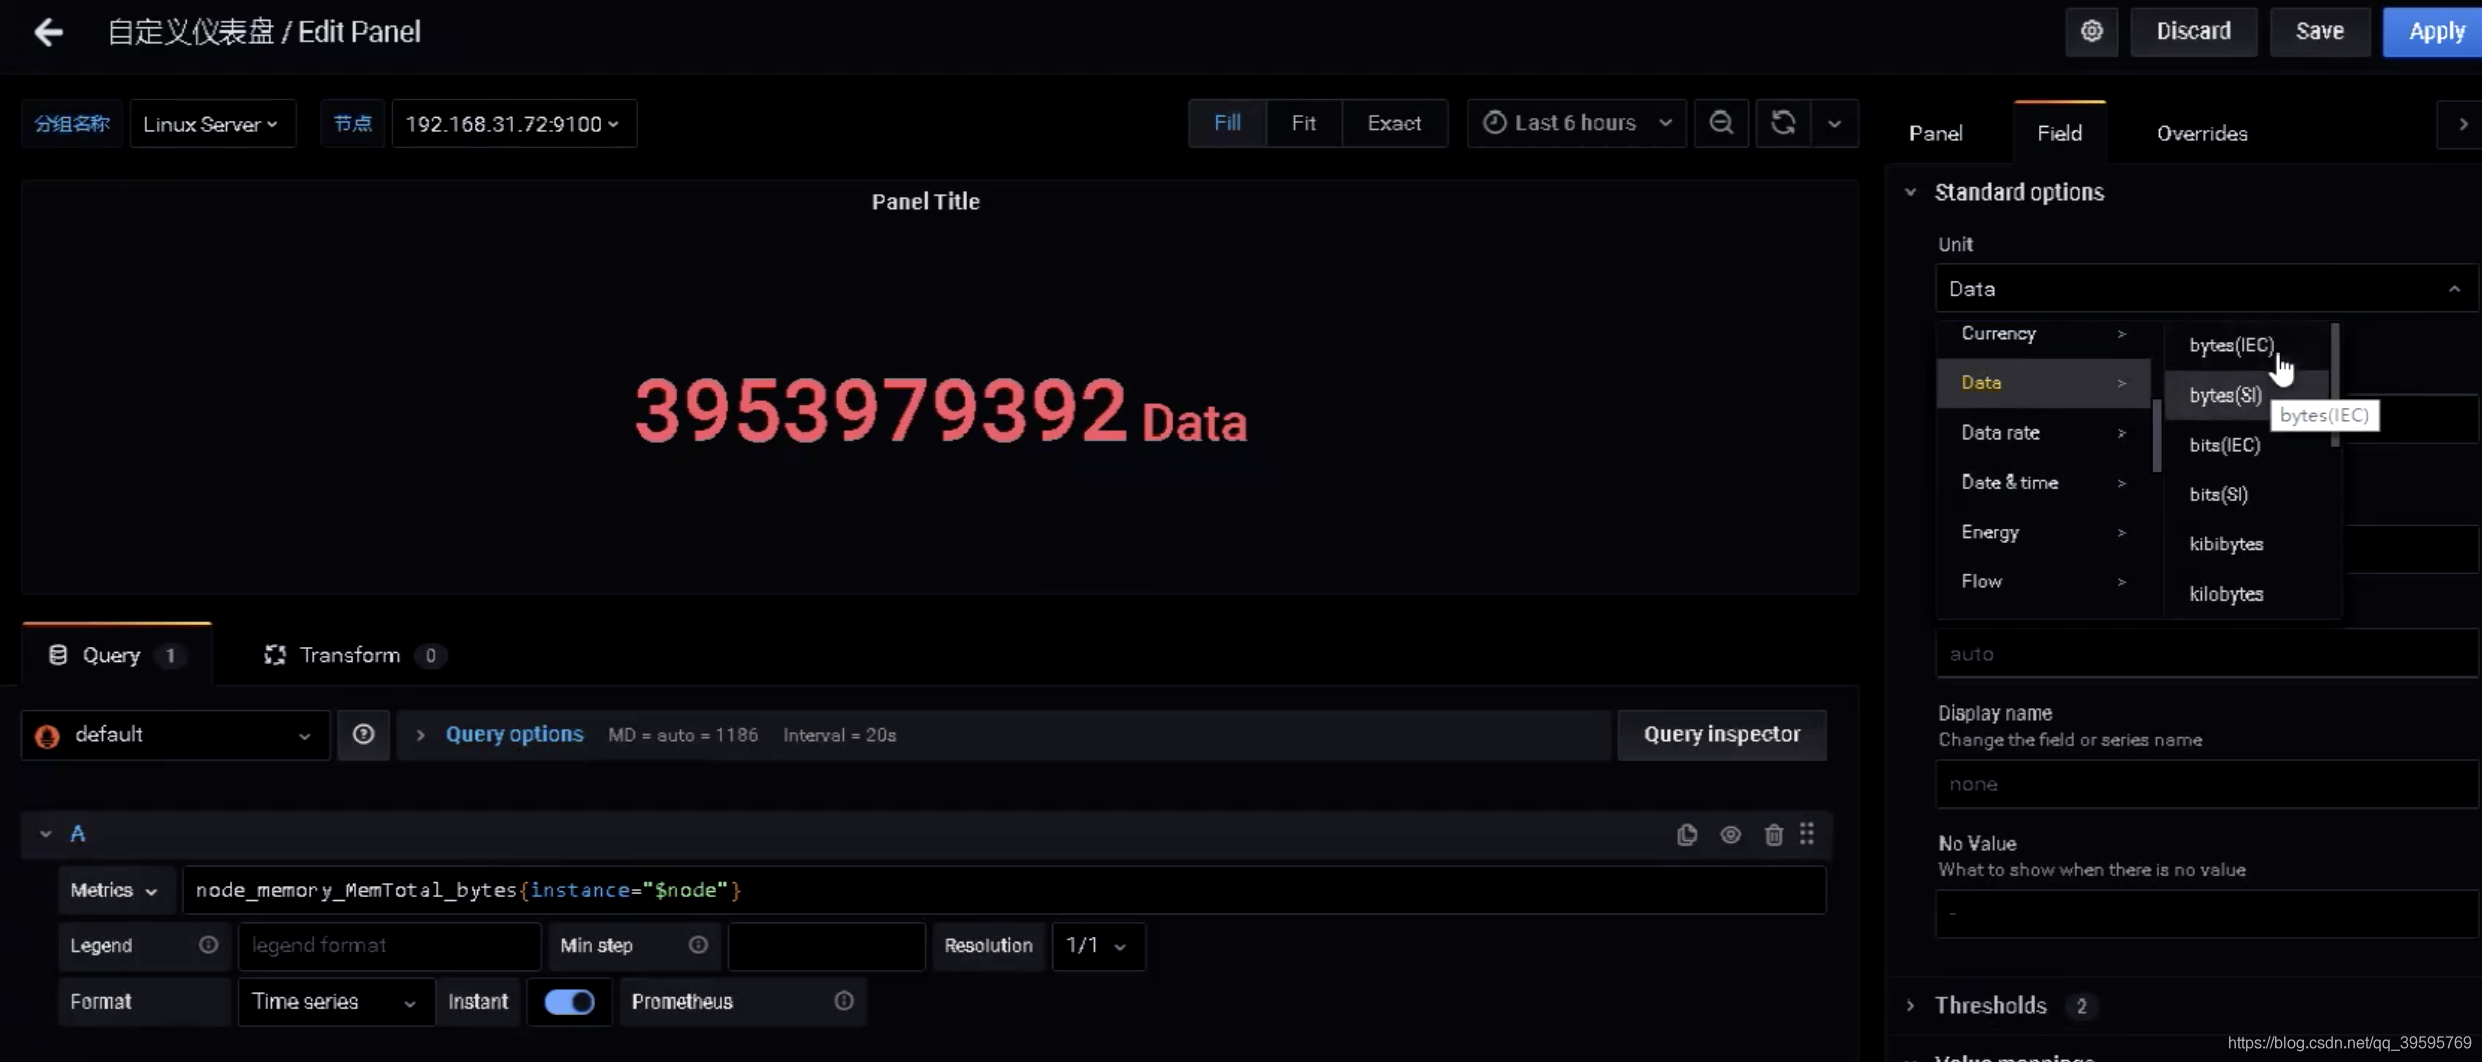Screen dimensions: 2482x1062
Task: Open the Format Time series dropdown
Action: 335,1001
